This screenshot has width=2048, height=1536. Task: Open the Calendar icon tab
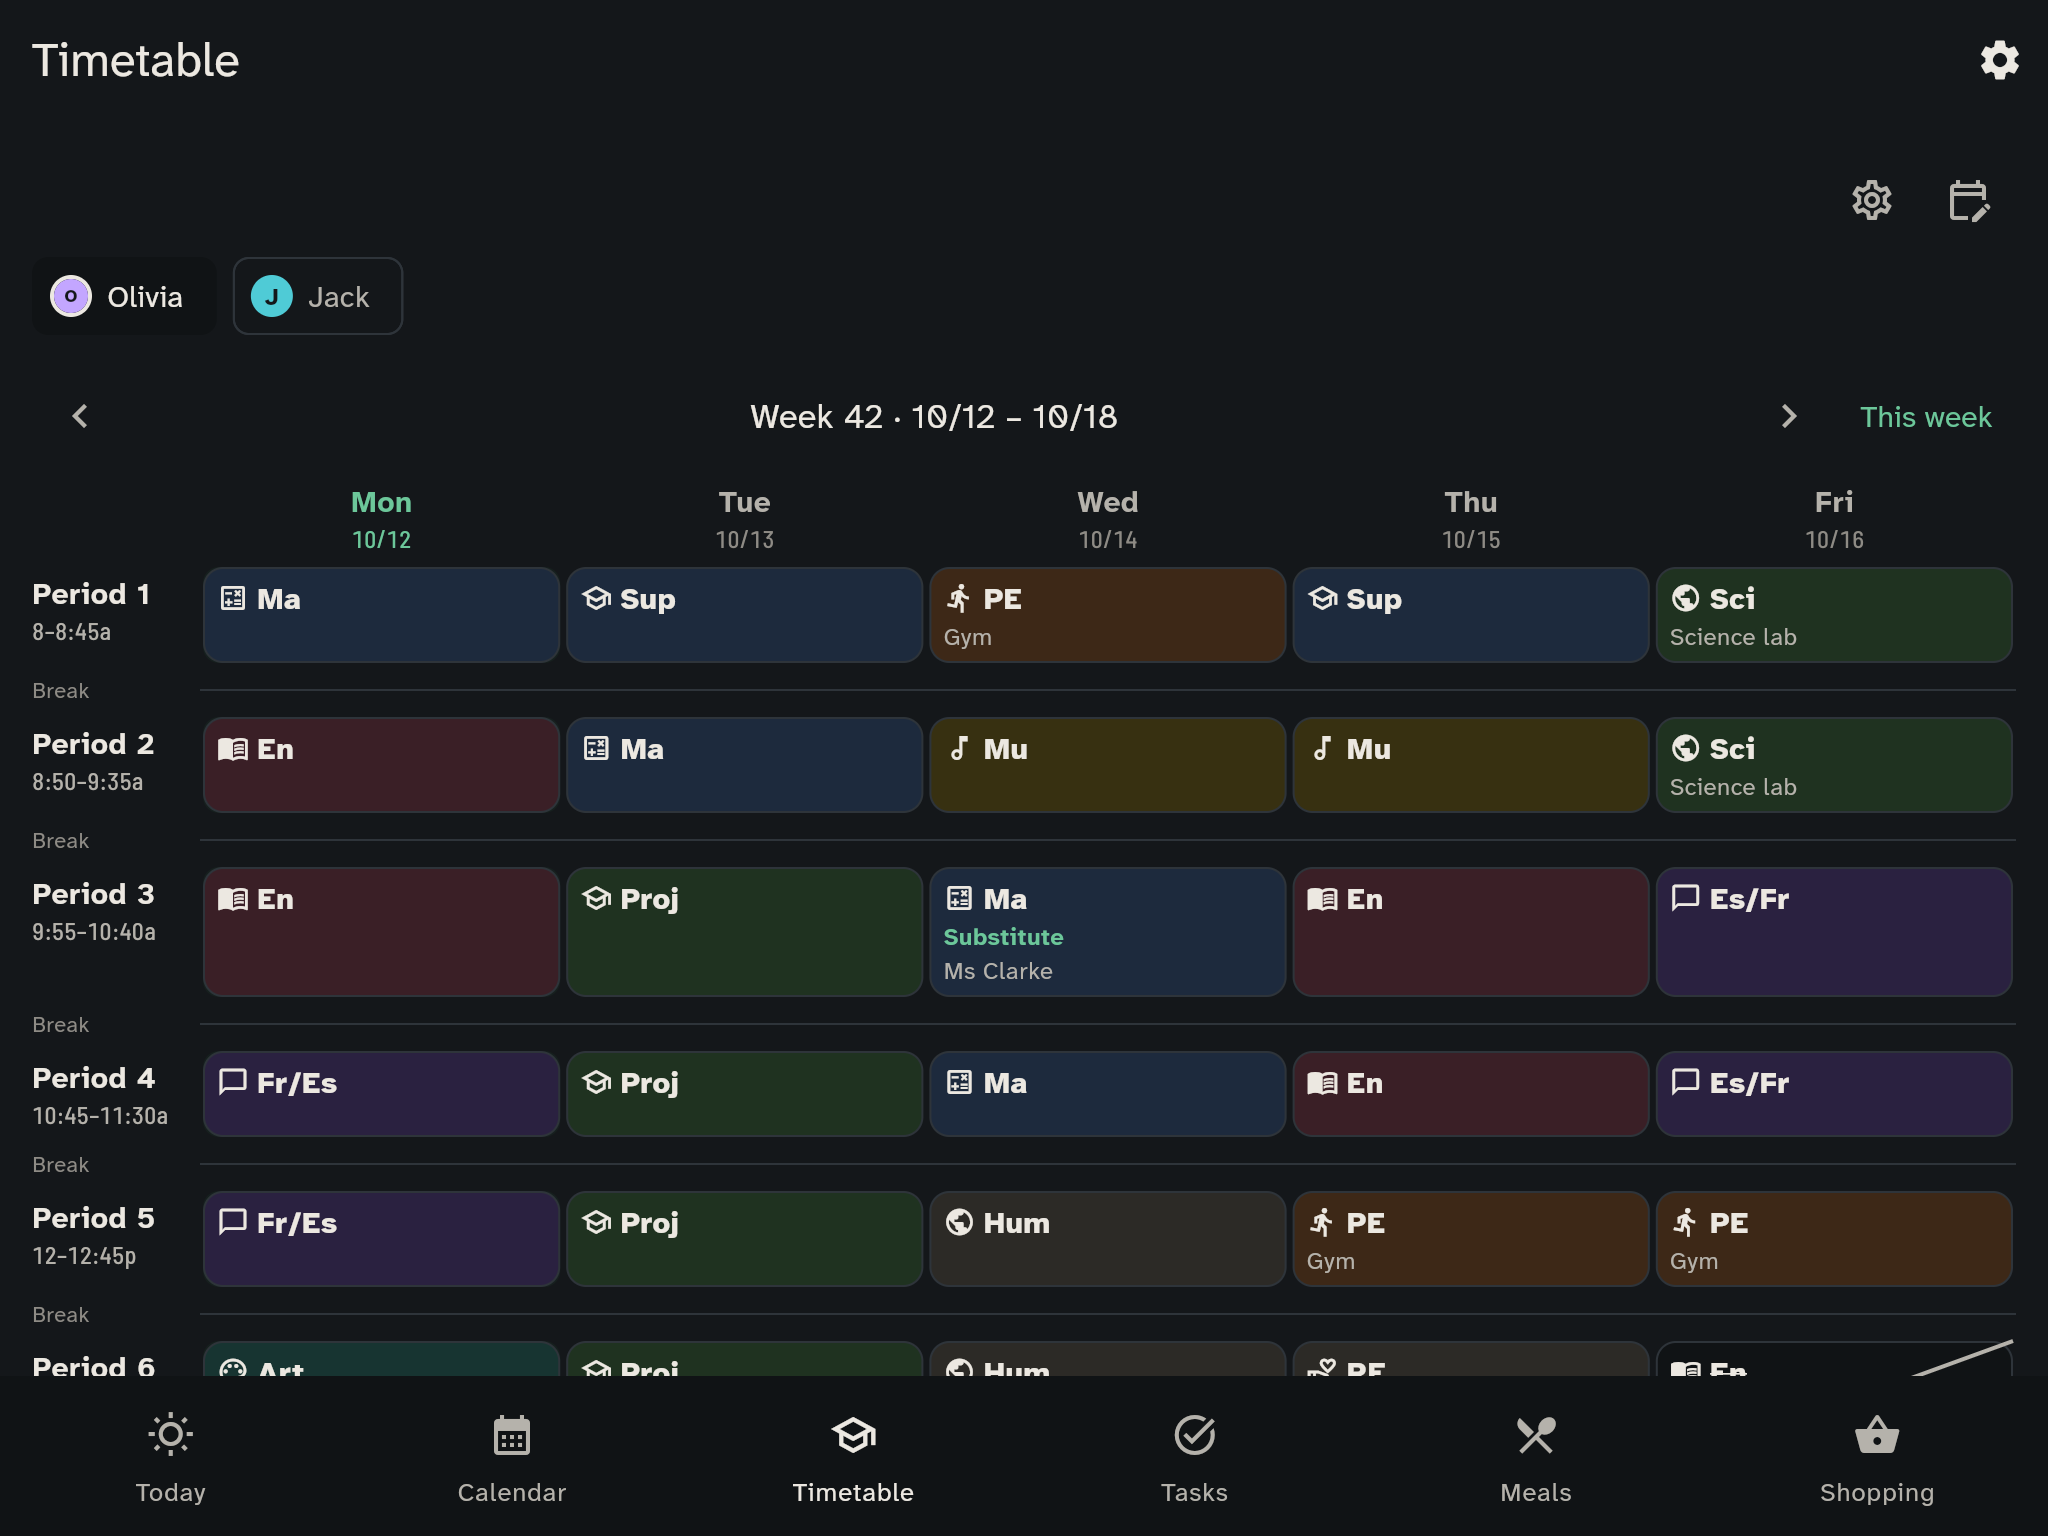coord(511,1456)
